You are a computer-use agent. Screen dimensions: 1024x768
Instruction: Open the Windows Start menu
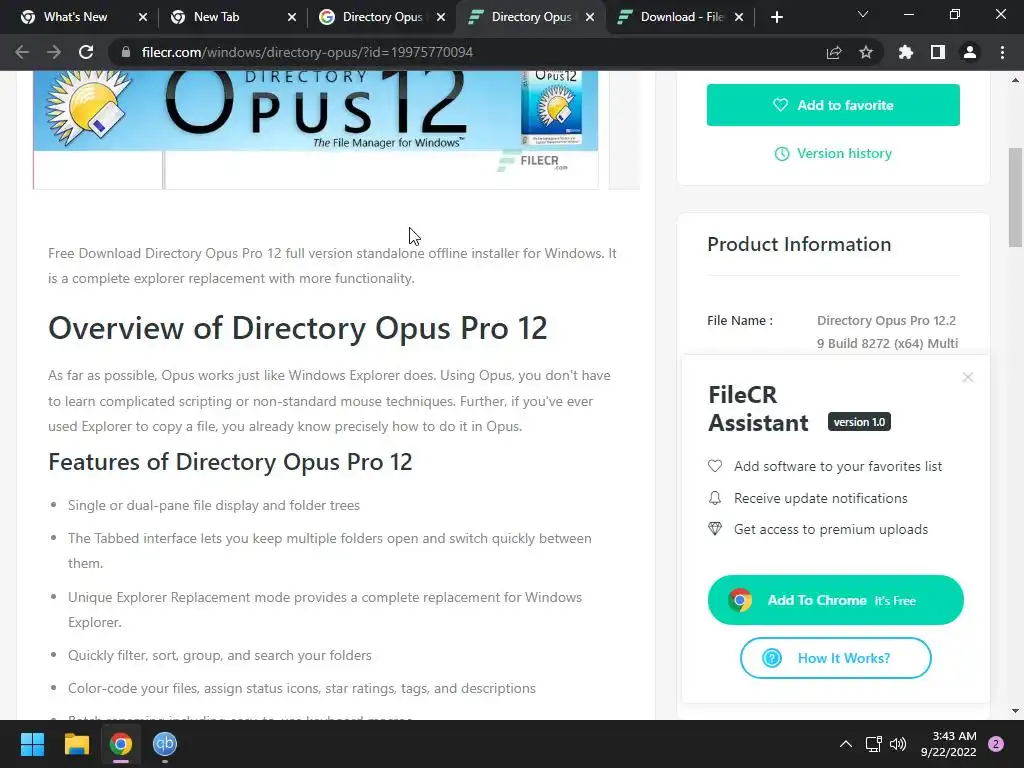[32, 744]
